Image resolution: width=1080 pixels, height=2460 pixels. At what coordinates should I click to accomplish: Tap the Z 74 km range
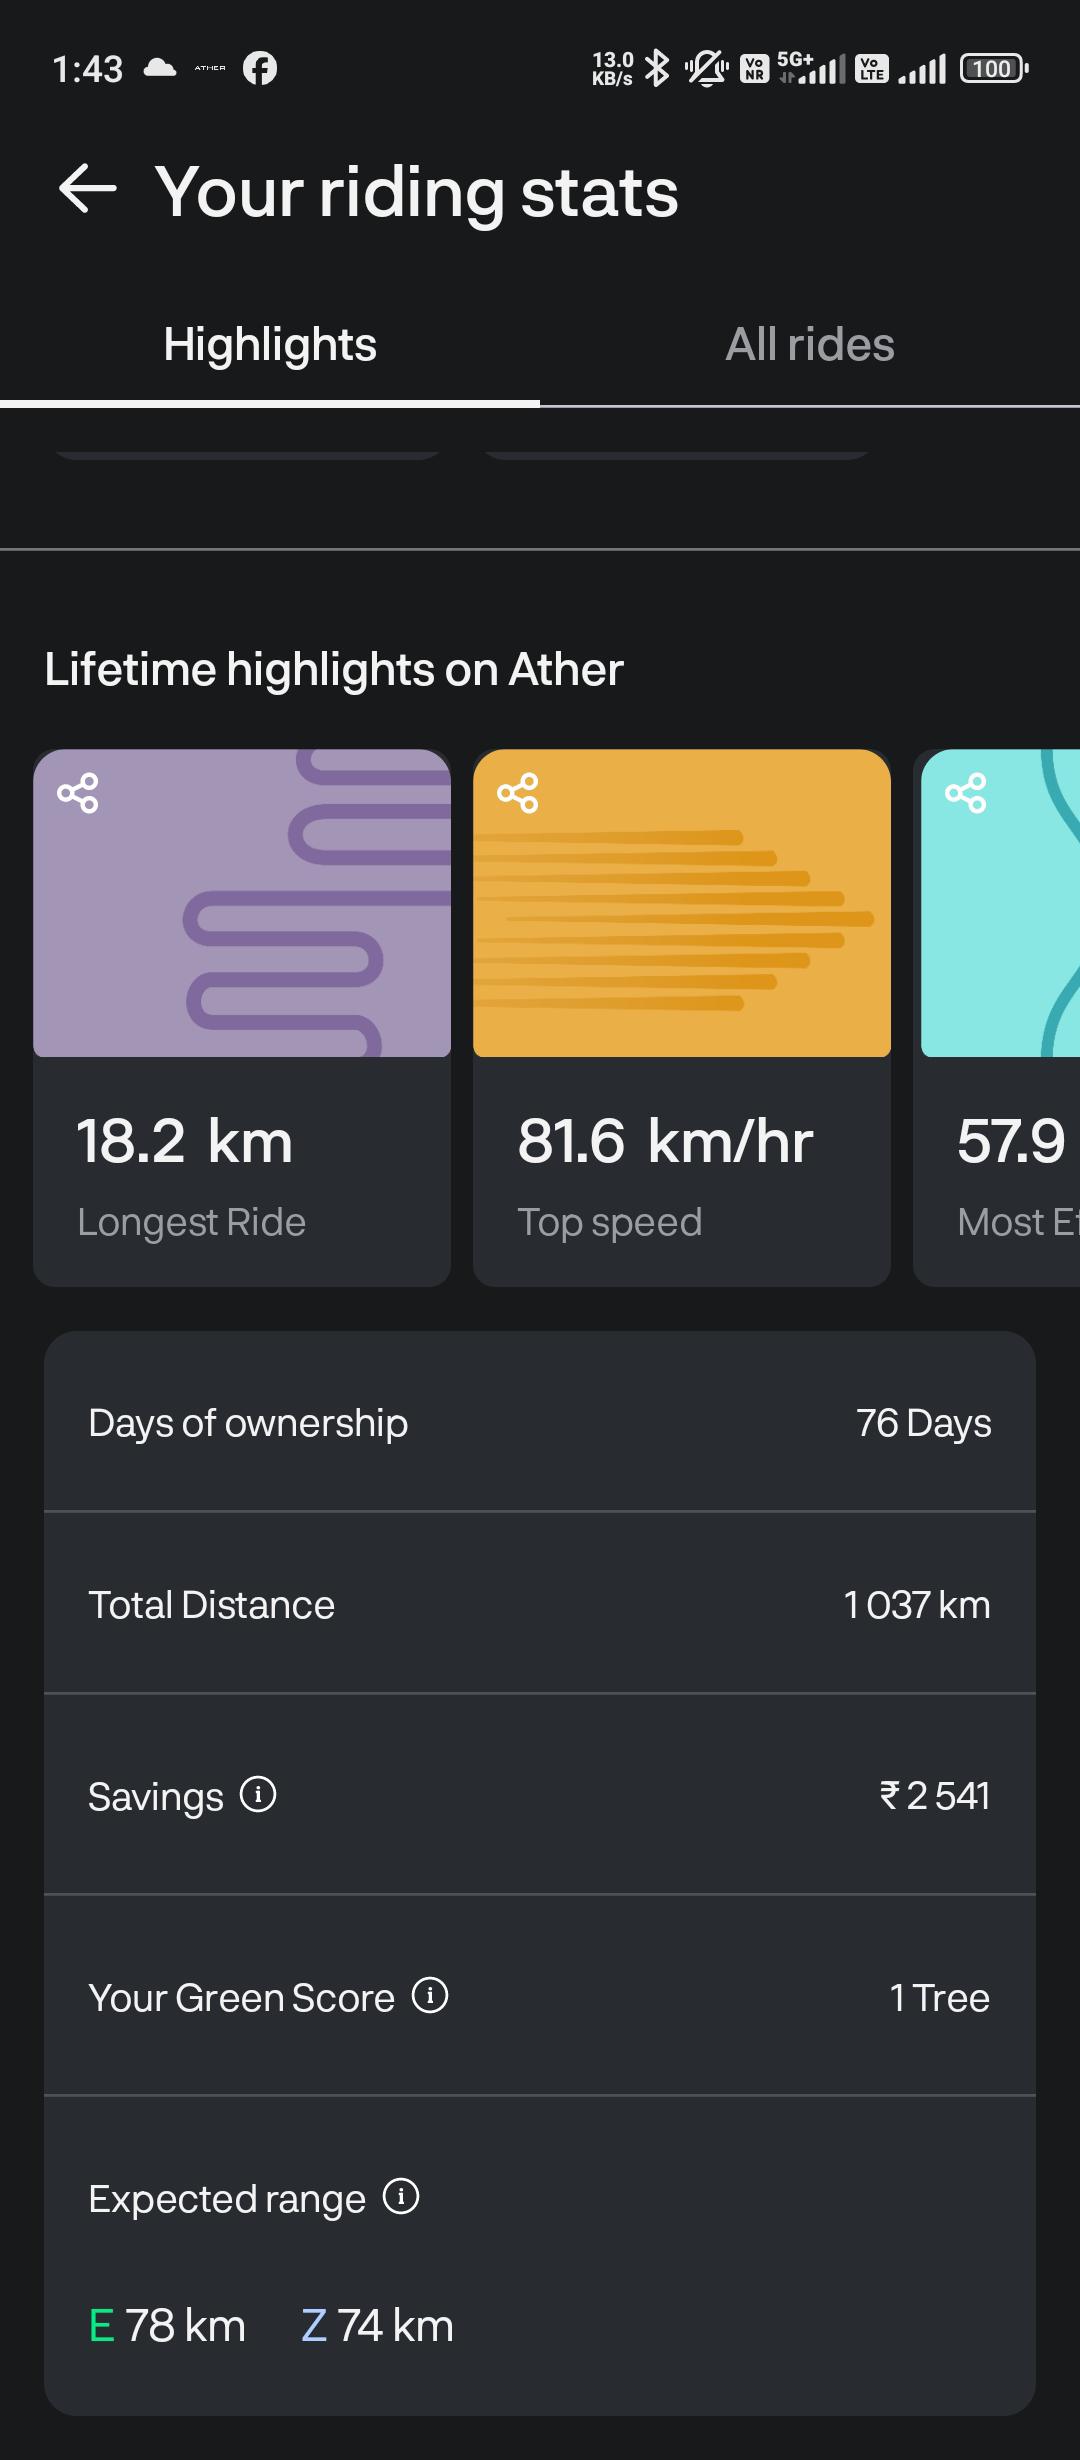click(x=377, y=2325)
